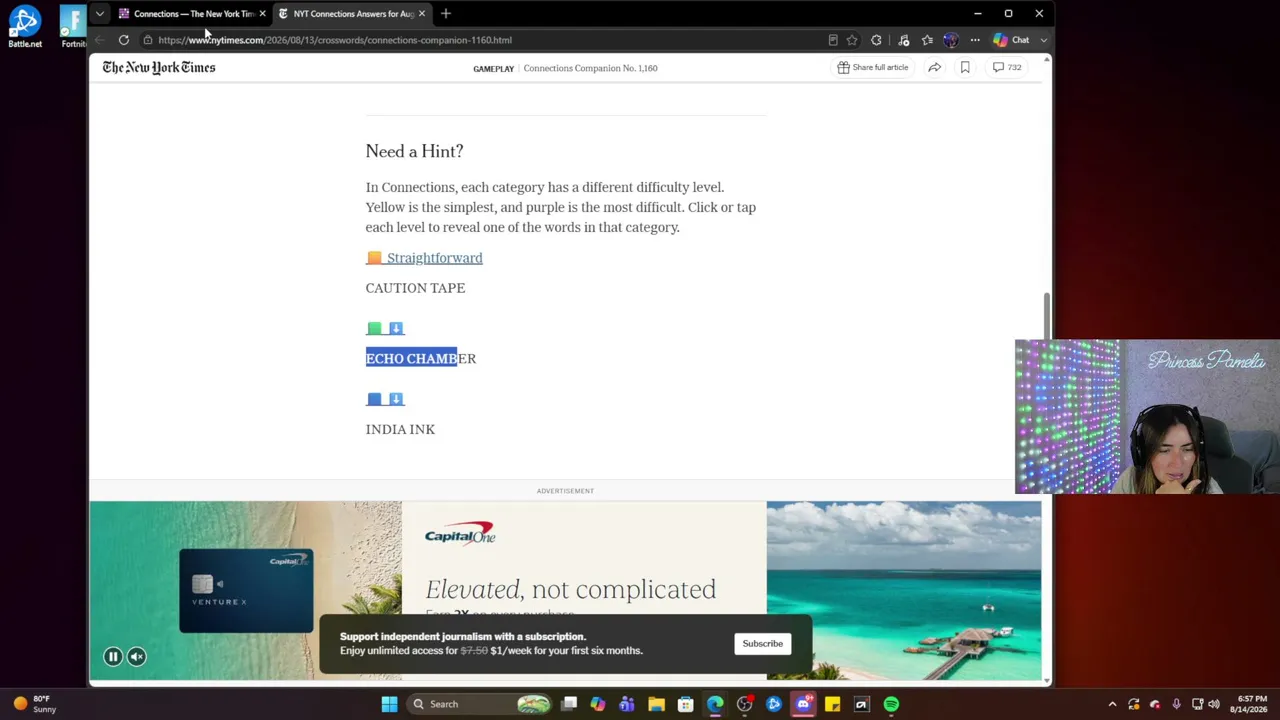Open the favorites list icon
The image size is (1280, 720).
(927, 40)
